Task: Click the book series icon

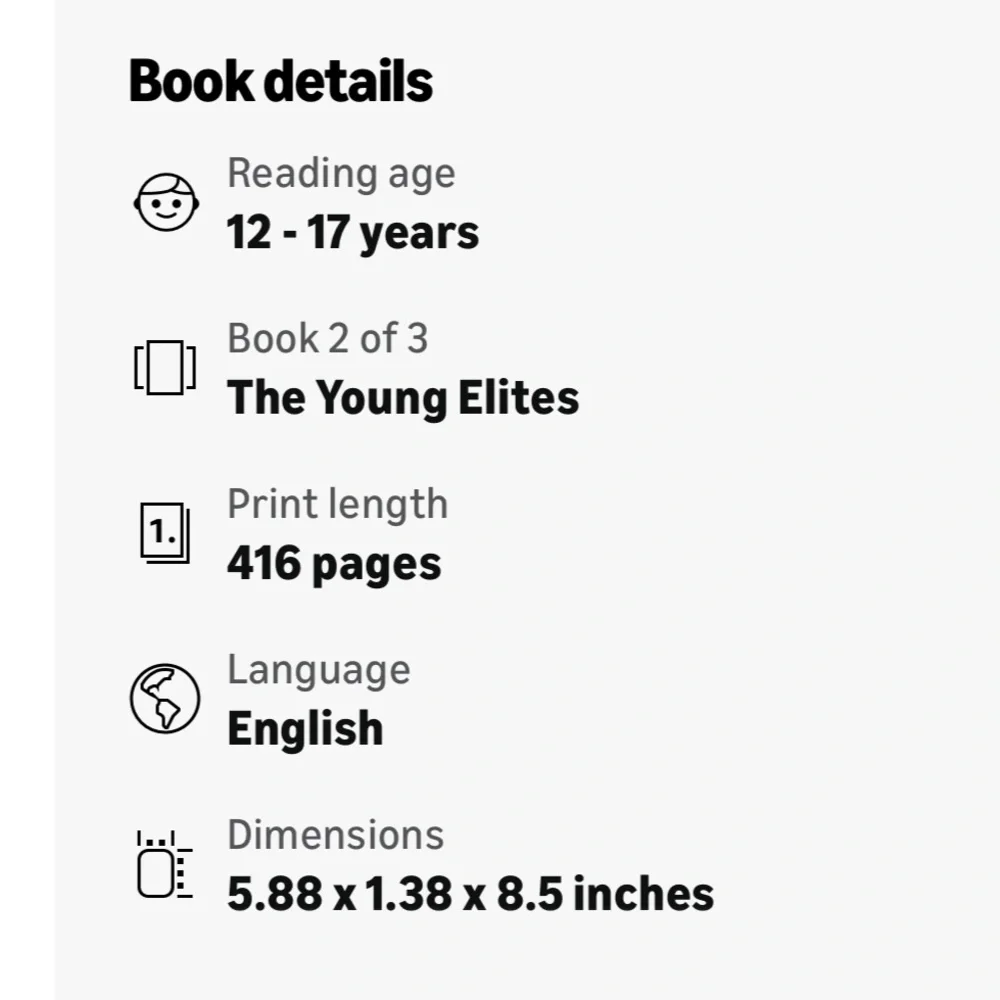Action: 165,368
